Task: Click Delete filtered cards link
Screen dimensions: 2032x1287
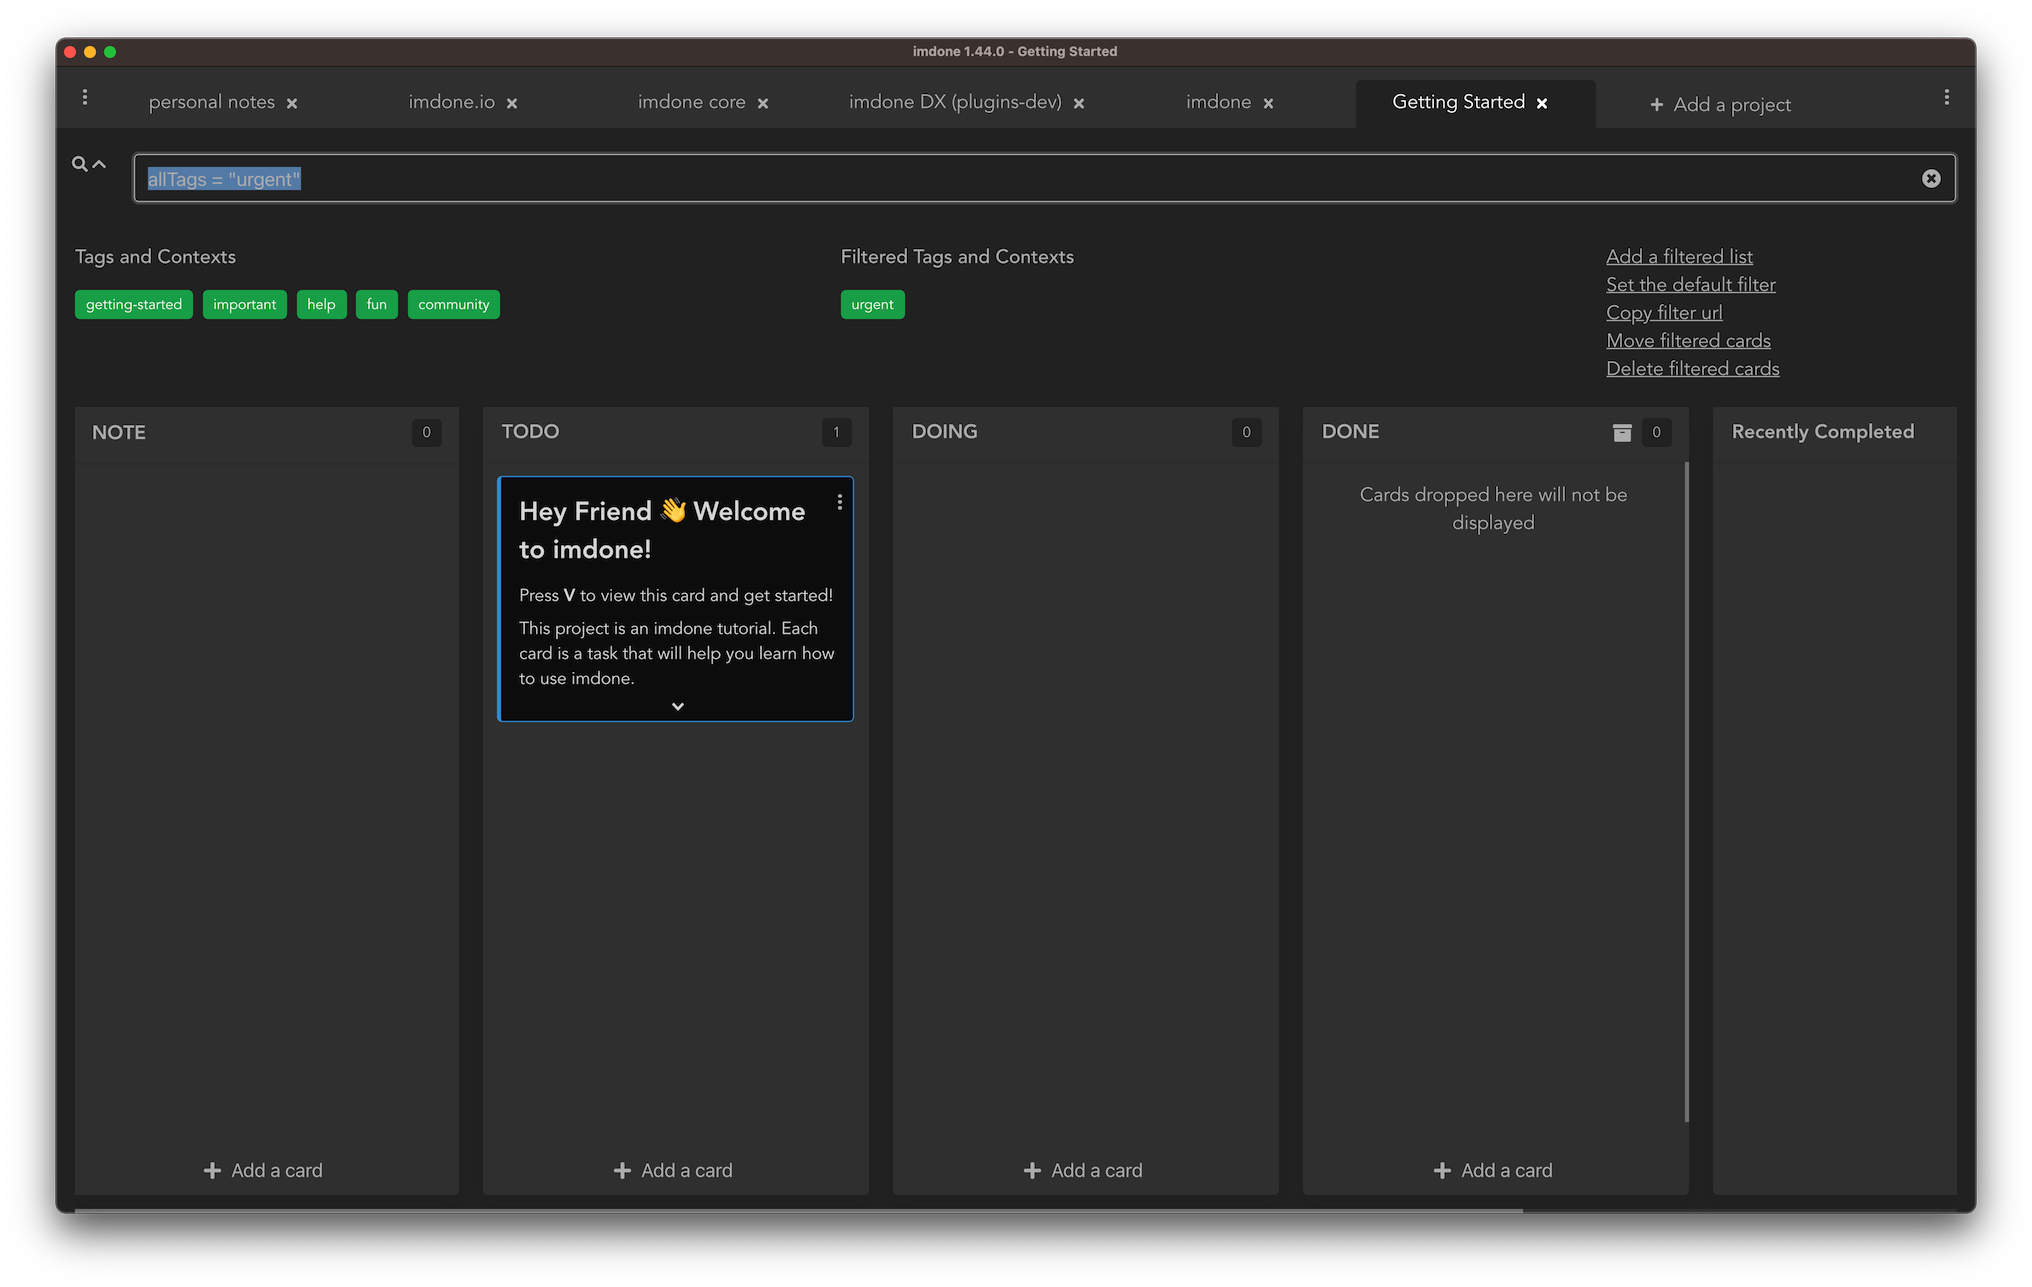Action: coord(1693,369)
